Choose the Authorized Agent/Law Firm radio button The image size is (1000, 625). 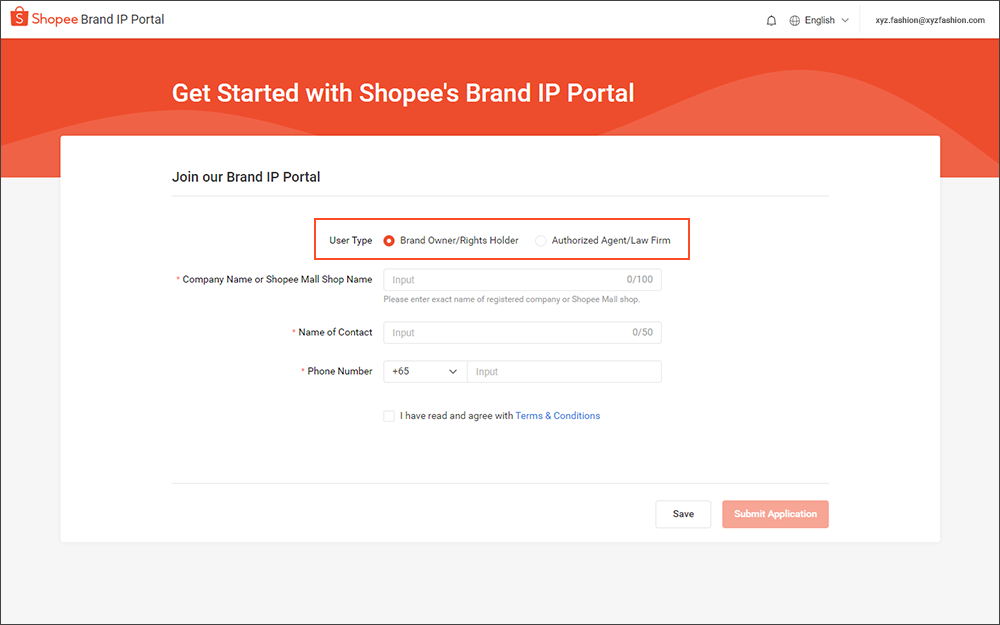541,241
